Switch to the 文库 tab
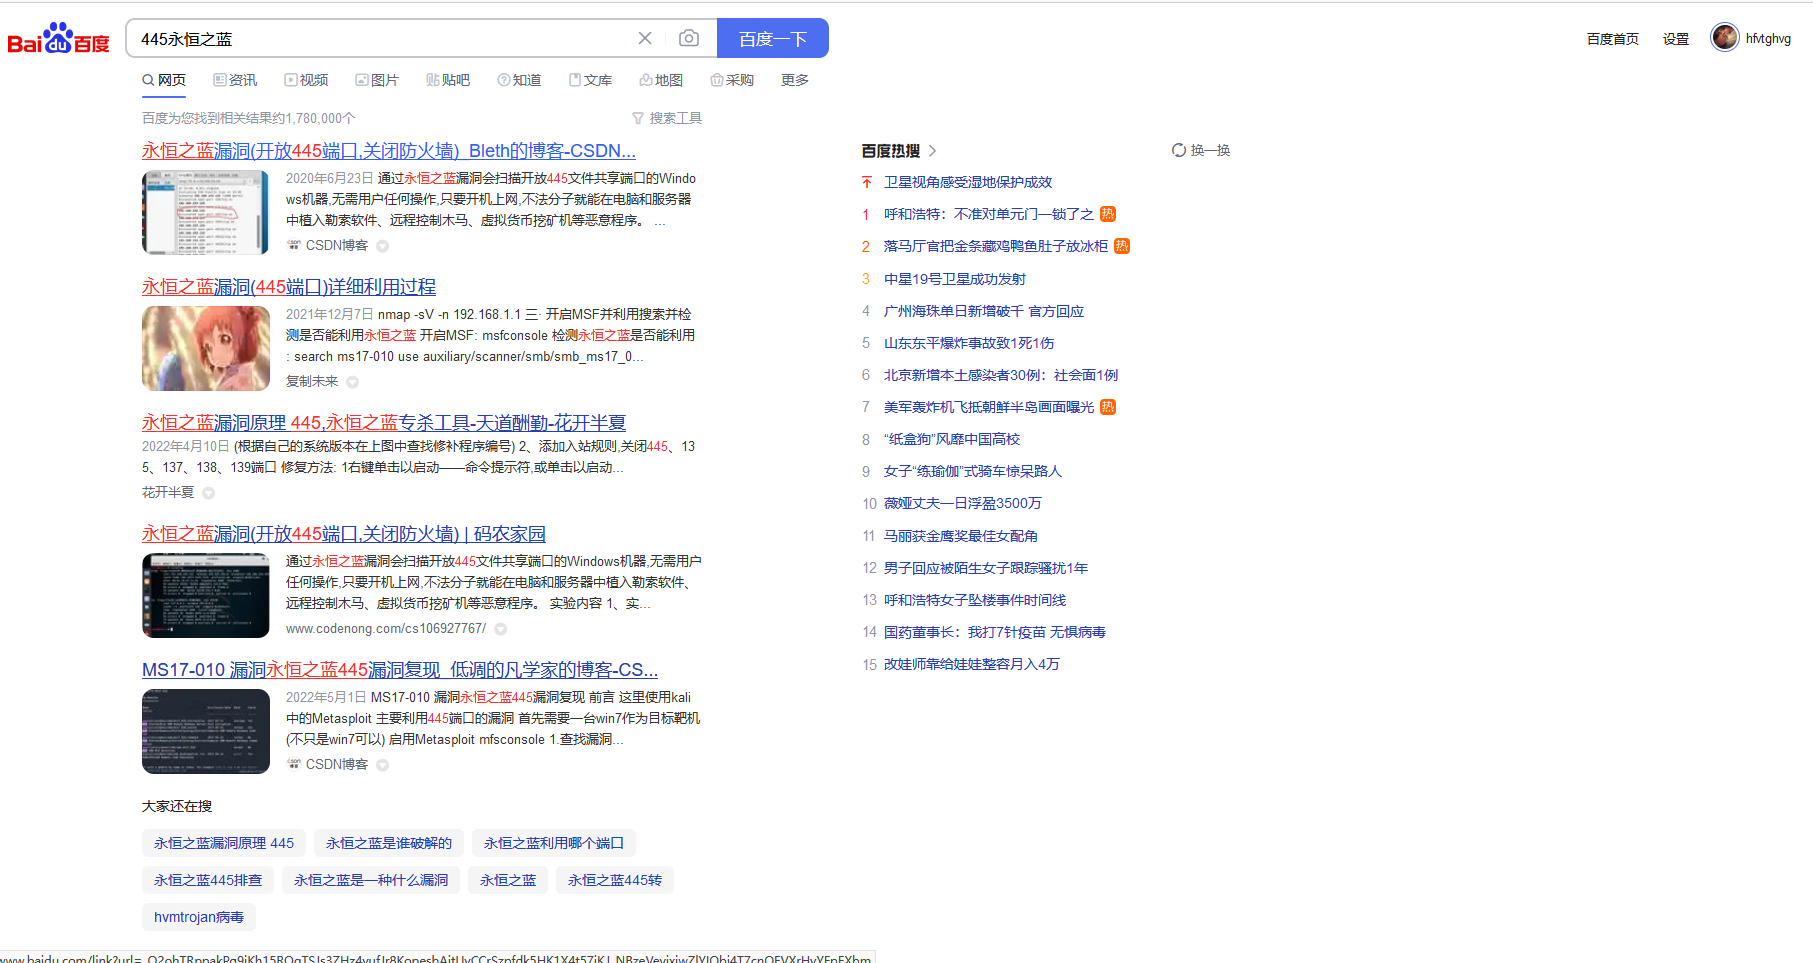The image size is (1813, 963). tap(590, 80)
